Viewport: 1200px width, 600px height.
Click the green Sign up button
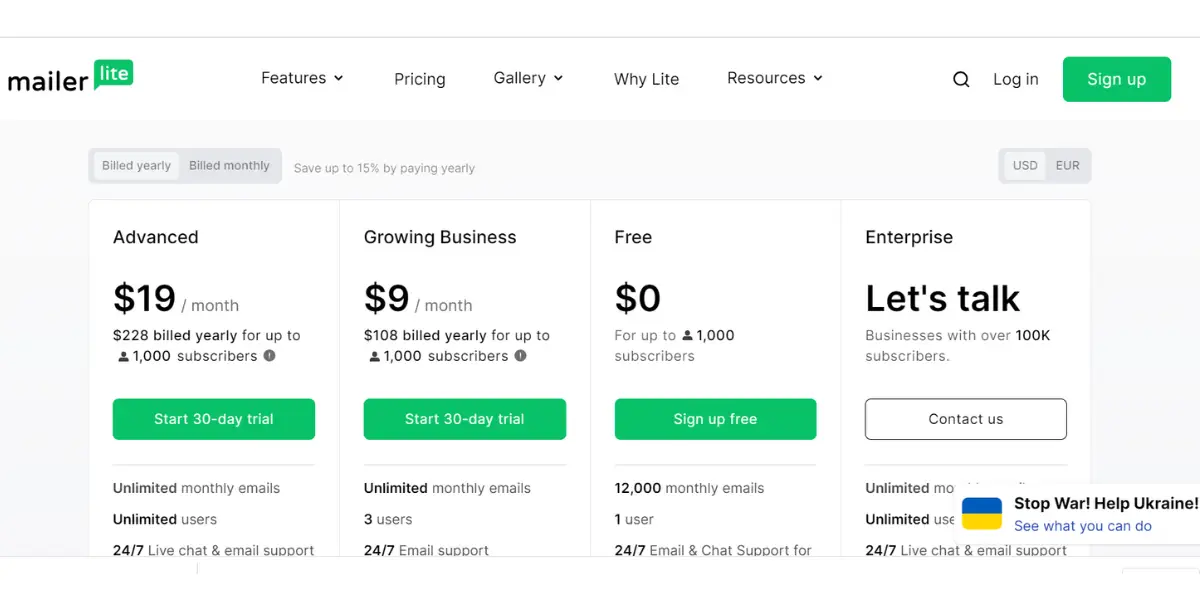coord(1116,79)
